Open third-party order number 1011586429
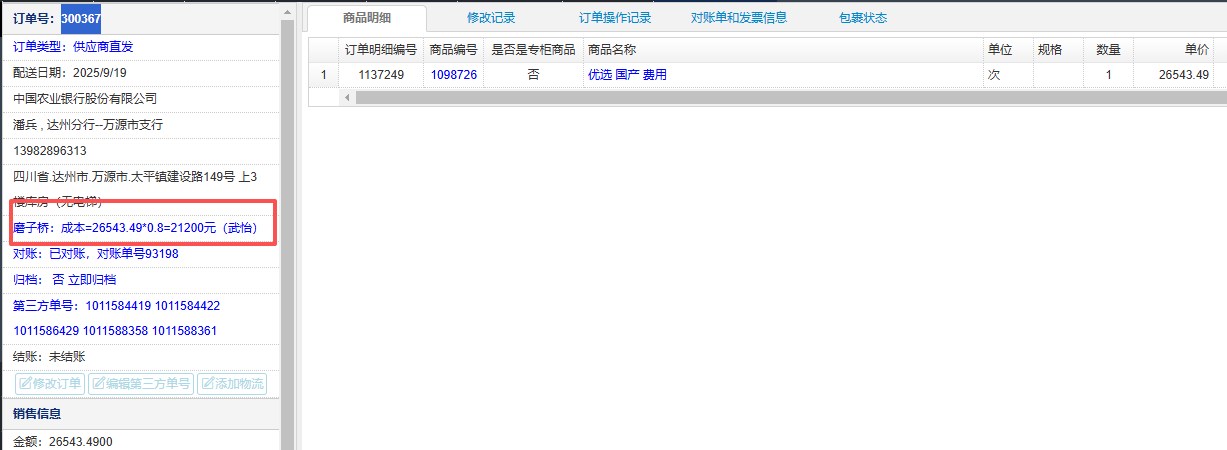 click(46, 331)
